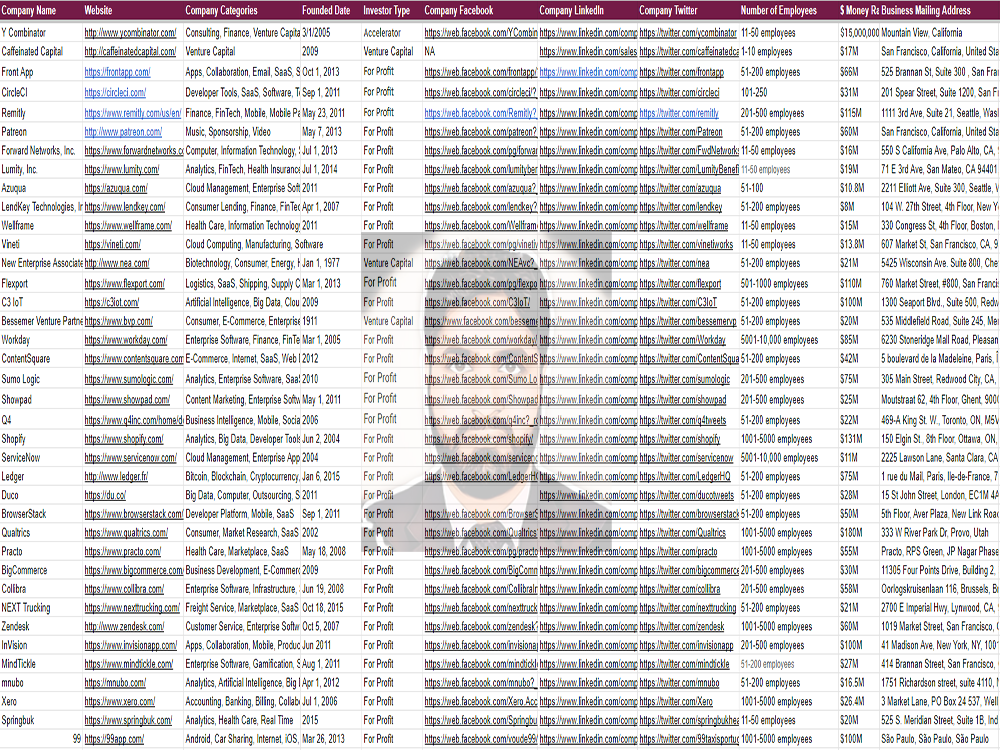Select the Company LinkedIn column header

571,11
